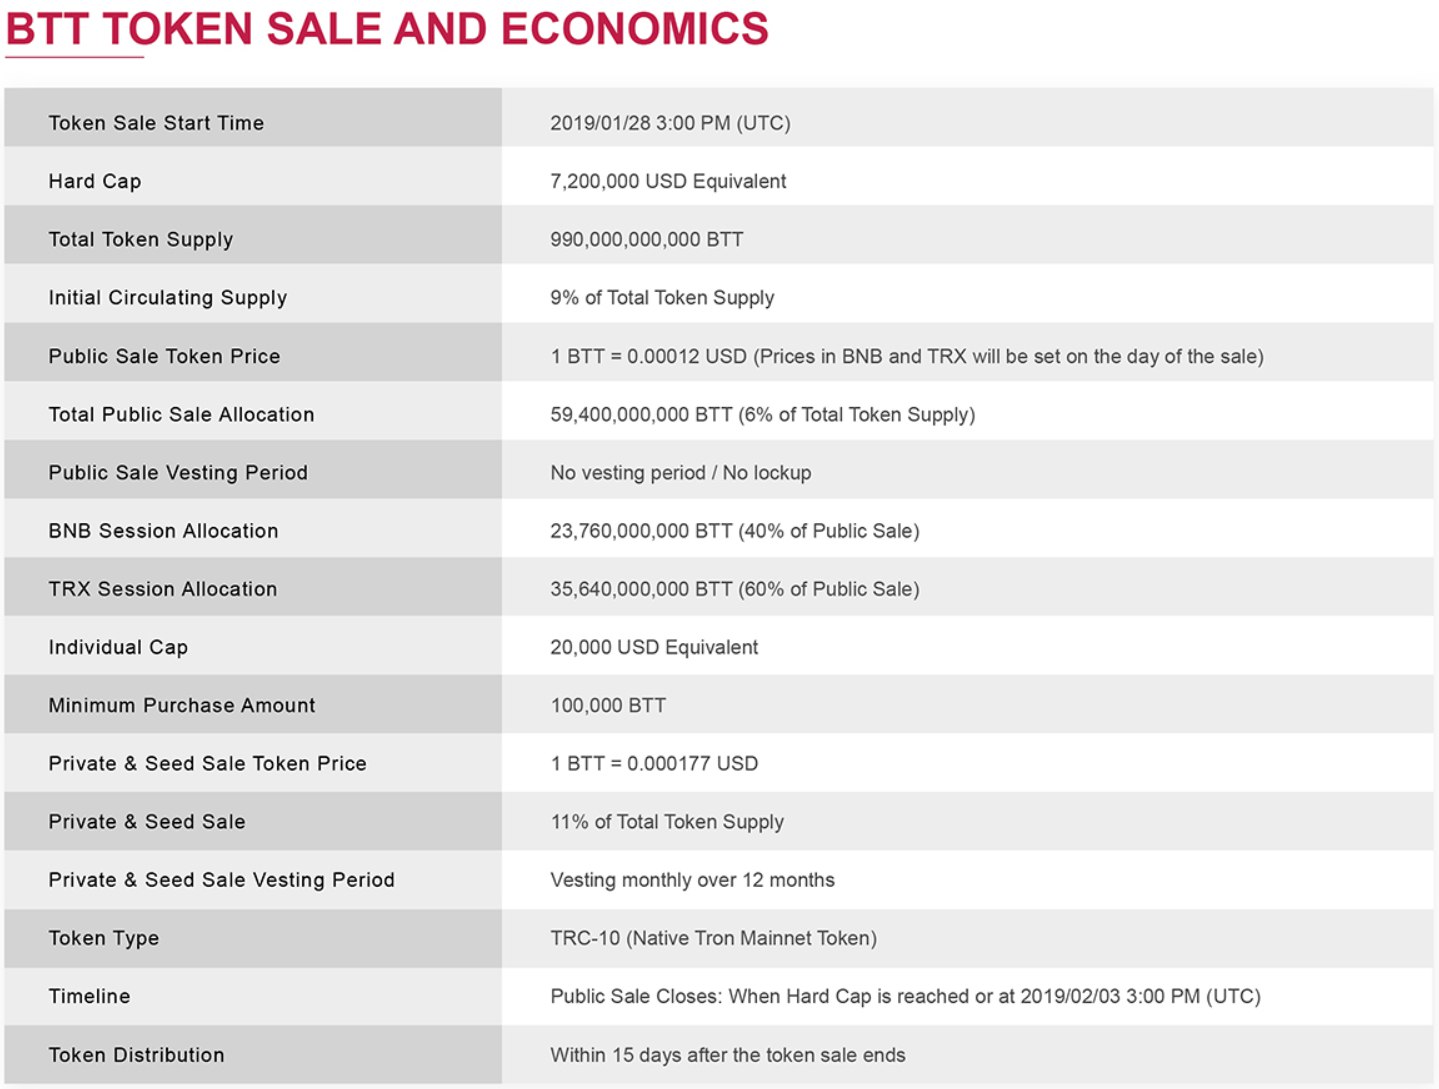
Task: Select the Token Sale Start Time label
Action: [156, 123]
